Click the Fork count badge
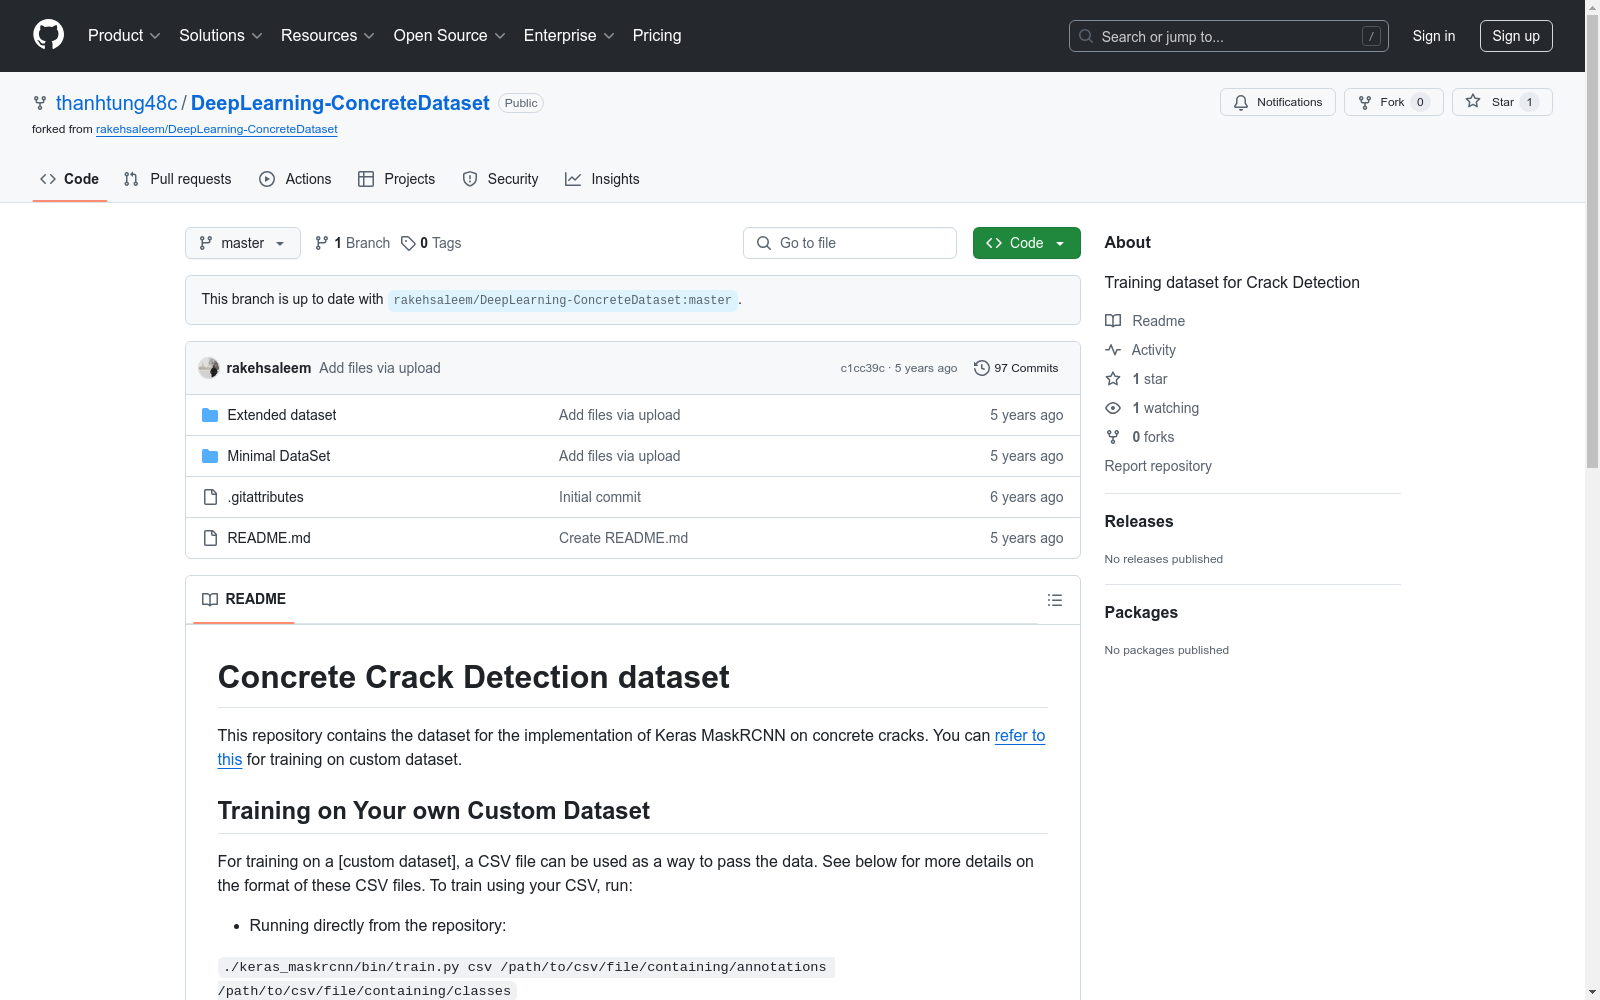 pos(1420,102)
